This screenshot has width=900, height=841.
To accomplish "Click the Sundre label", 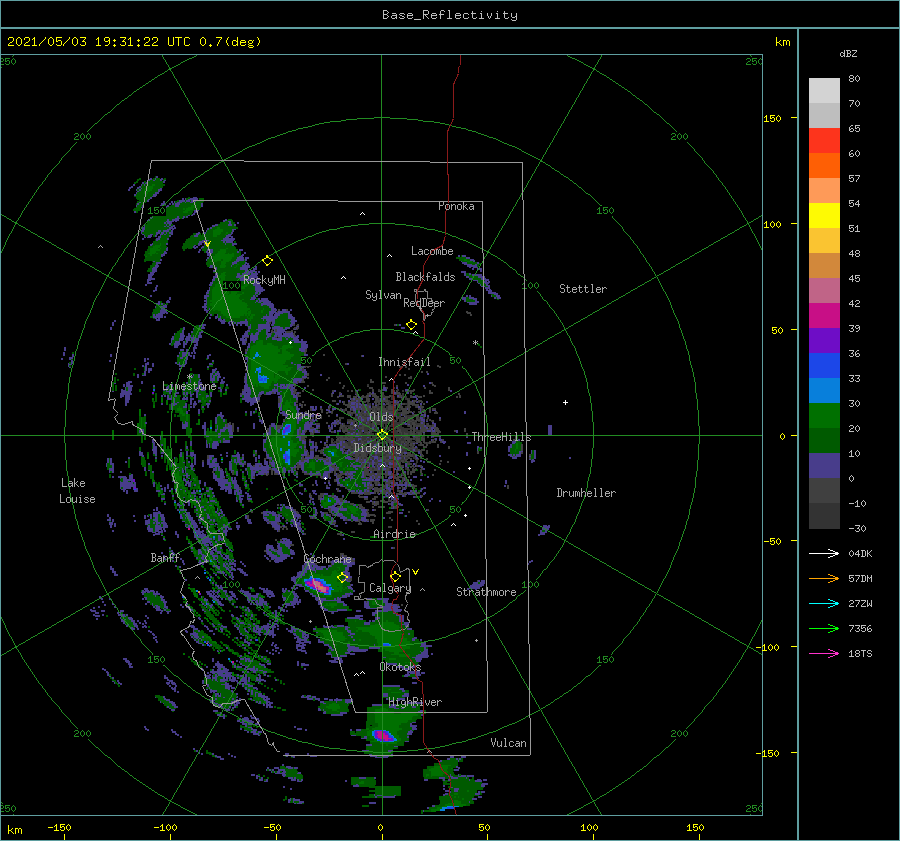I will pos(304,414).
